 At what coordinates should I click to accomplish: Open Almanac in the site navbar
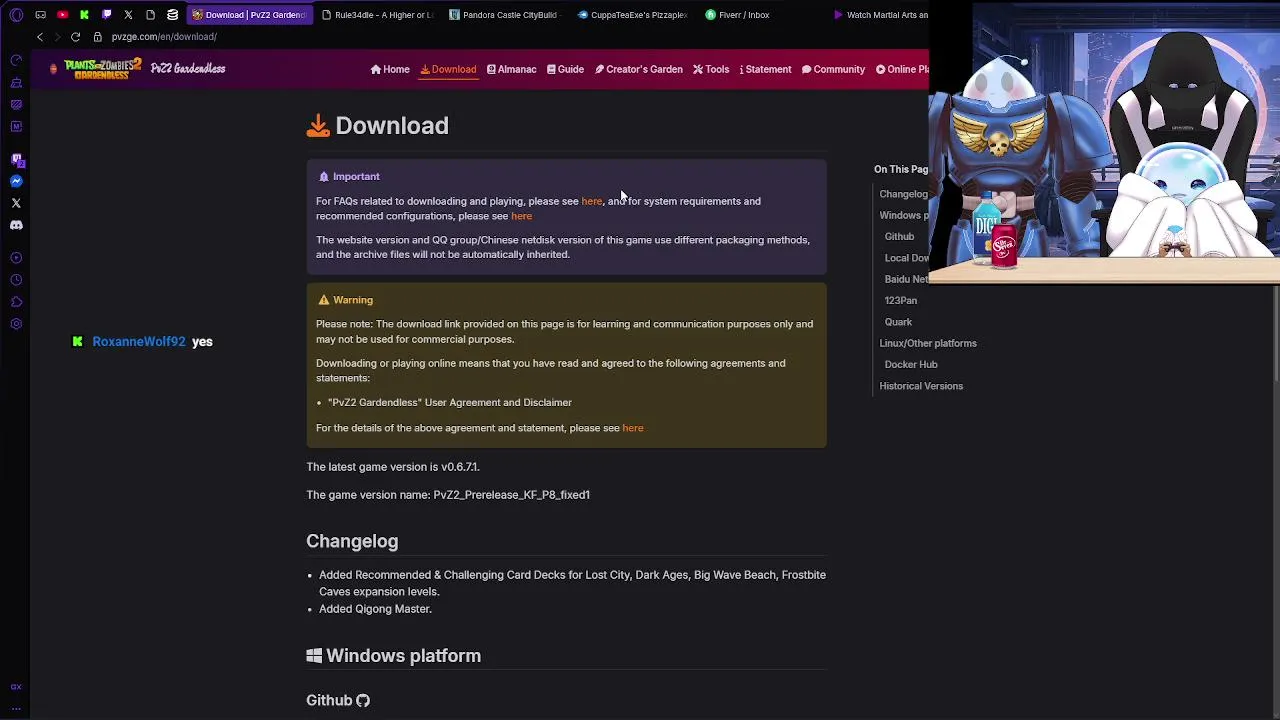511,69
